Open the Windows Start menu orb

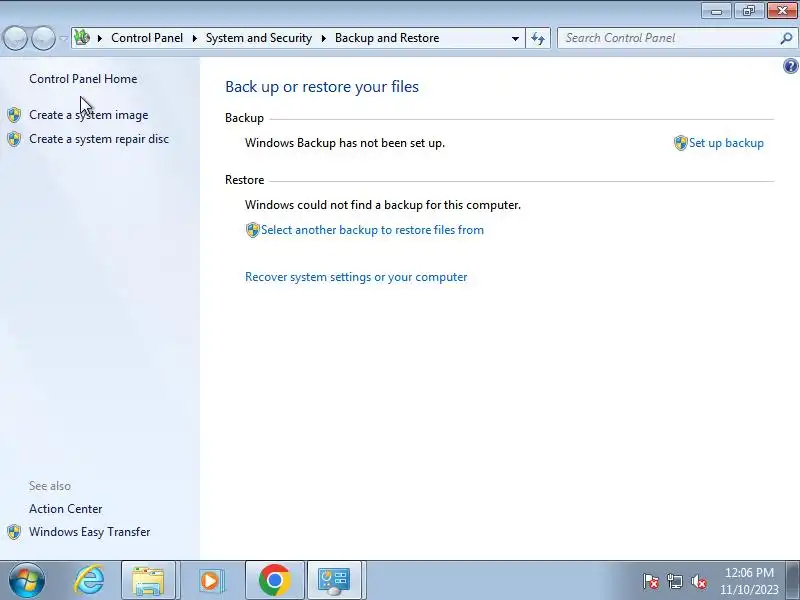(x=27, y=580)
